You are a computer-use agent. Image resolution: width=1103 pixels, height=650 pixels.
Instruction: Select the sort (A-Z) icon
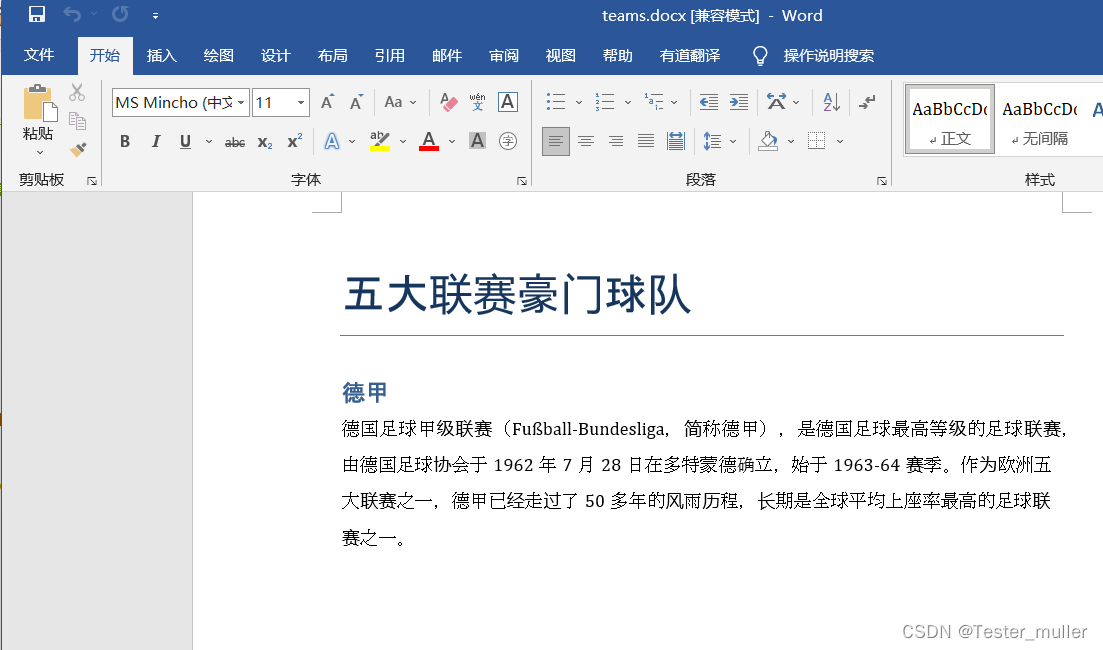coord(832,102)
